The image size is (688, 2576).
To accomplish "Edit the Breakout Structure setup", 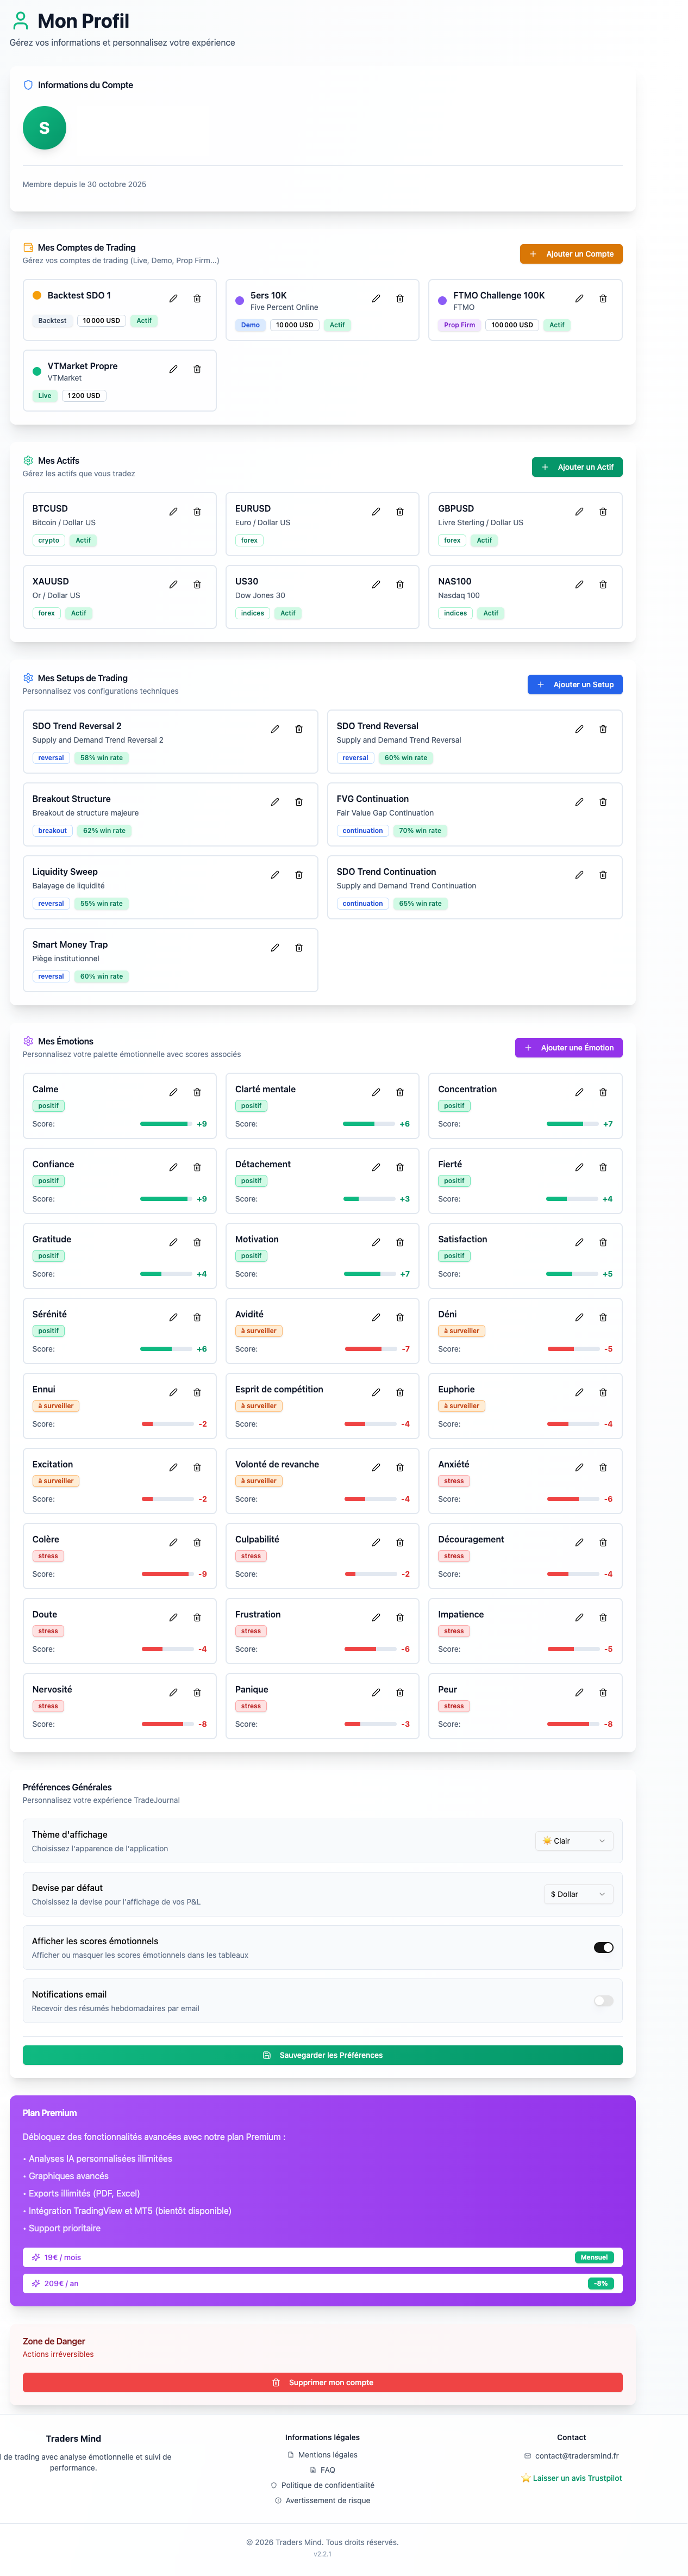I will tap(275, 801).
